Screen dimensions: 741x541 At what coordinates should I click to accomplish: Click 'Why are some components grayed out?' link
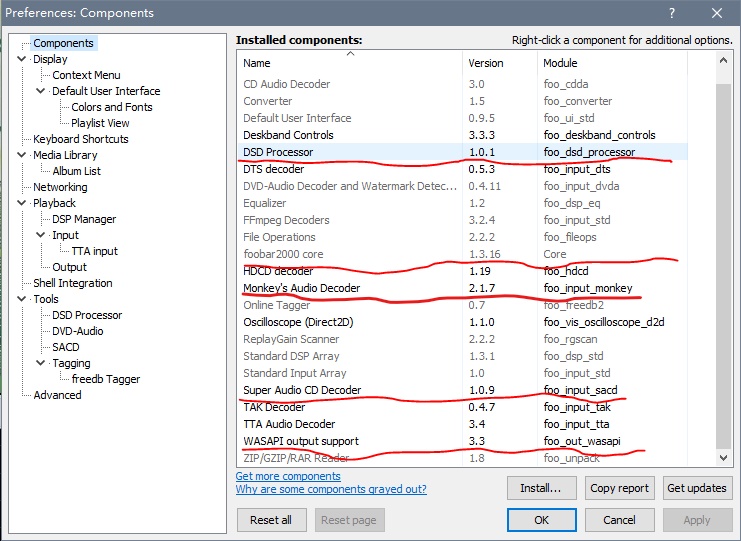coord(331,489)
